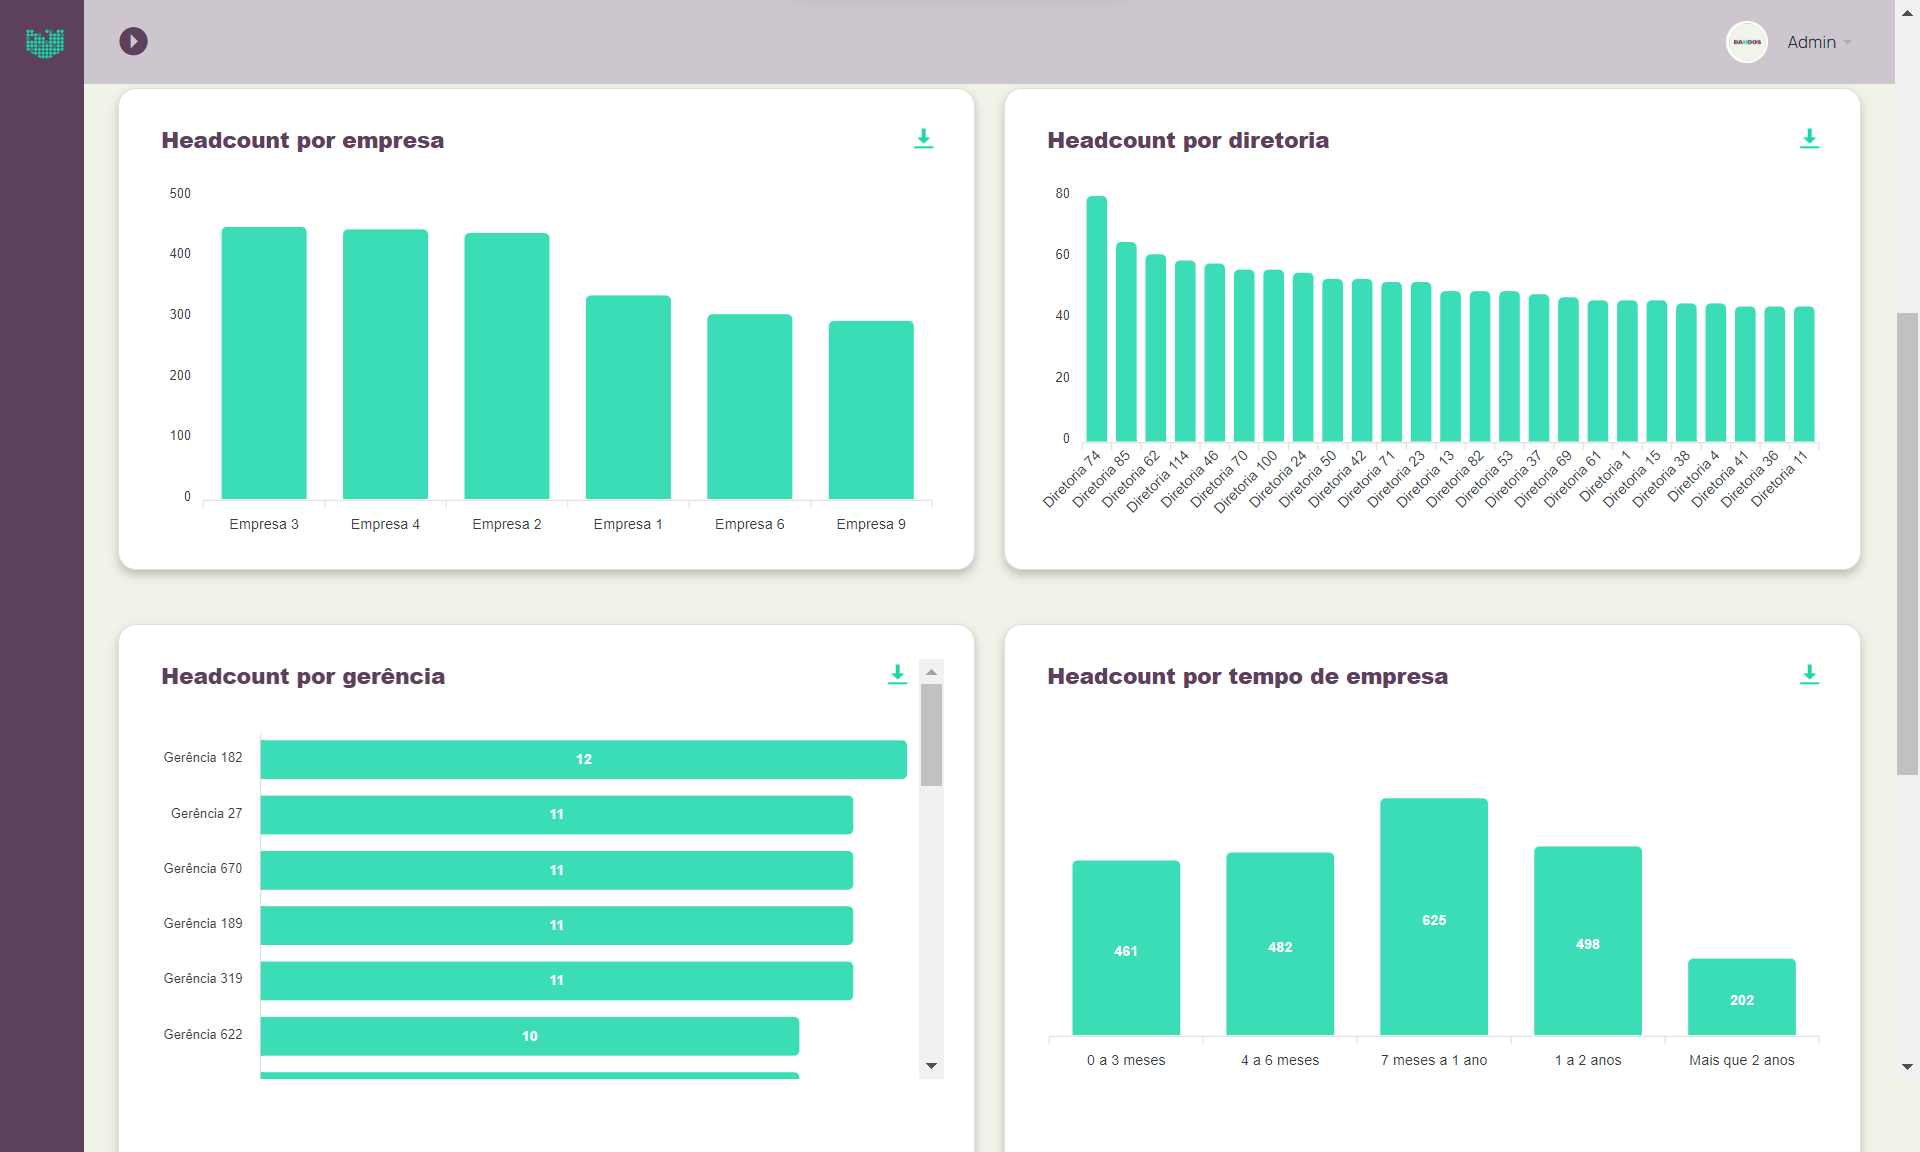
Task: Download the Headcount por gerência chart
Action: tap(897, 675)
